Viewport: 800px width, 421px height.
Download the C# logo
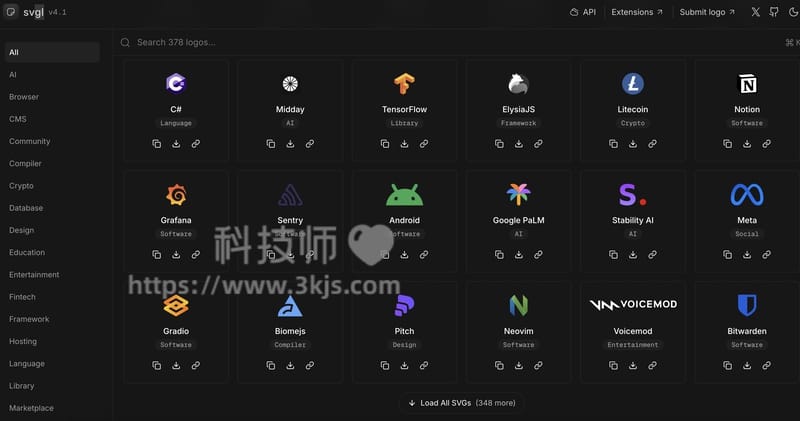[x=176, y=144]
